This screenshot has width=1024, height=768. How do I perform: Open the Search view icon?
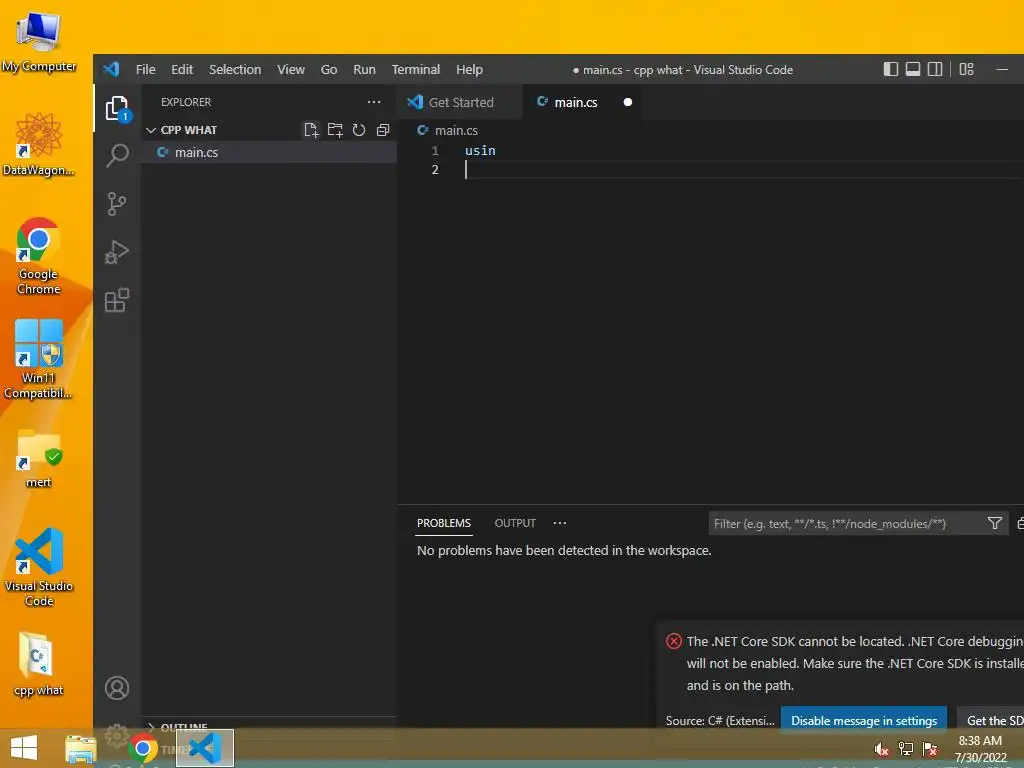pos(117,155)
